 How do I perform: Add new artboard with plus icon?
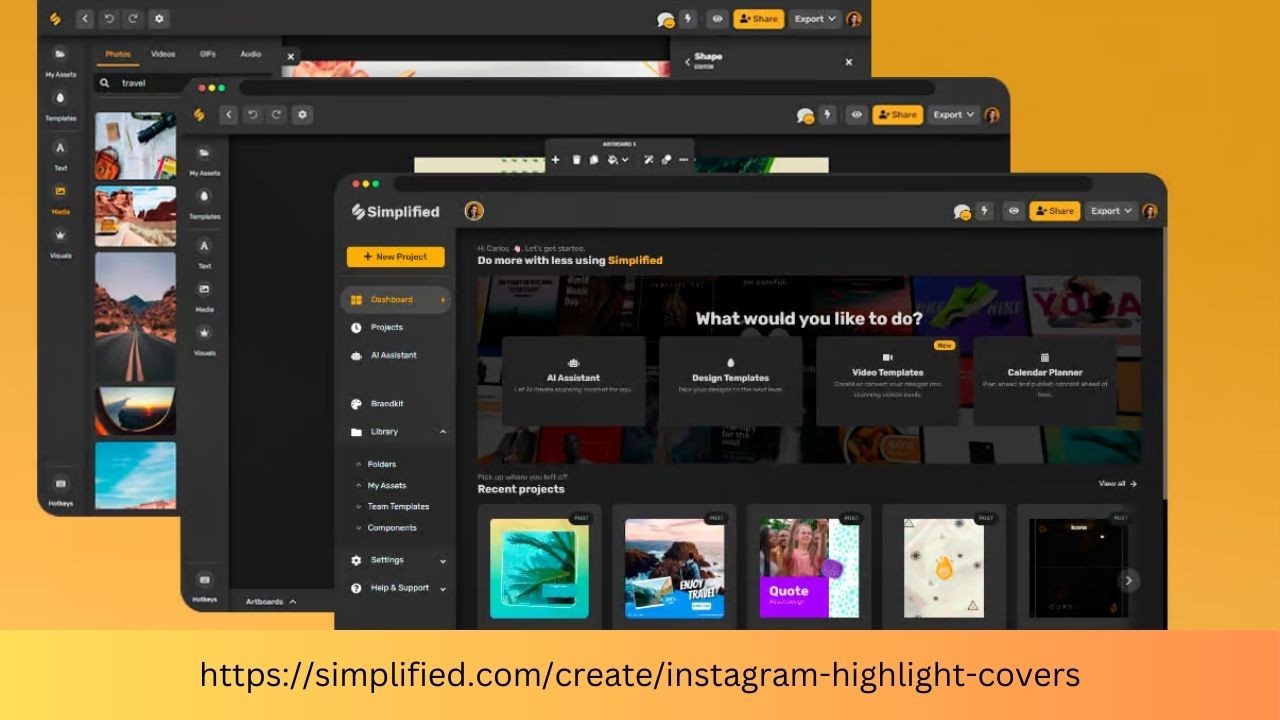pyautogui.click(x=556, y=159)
